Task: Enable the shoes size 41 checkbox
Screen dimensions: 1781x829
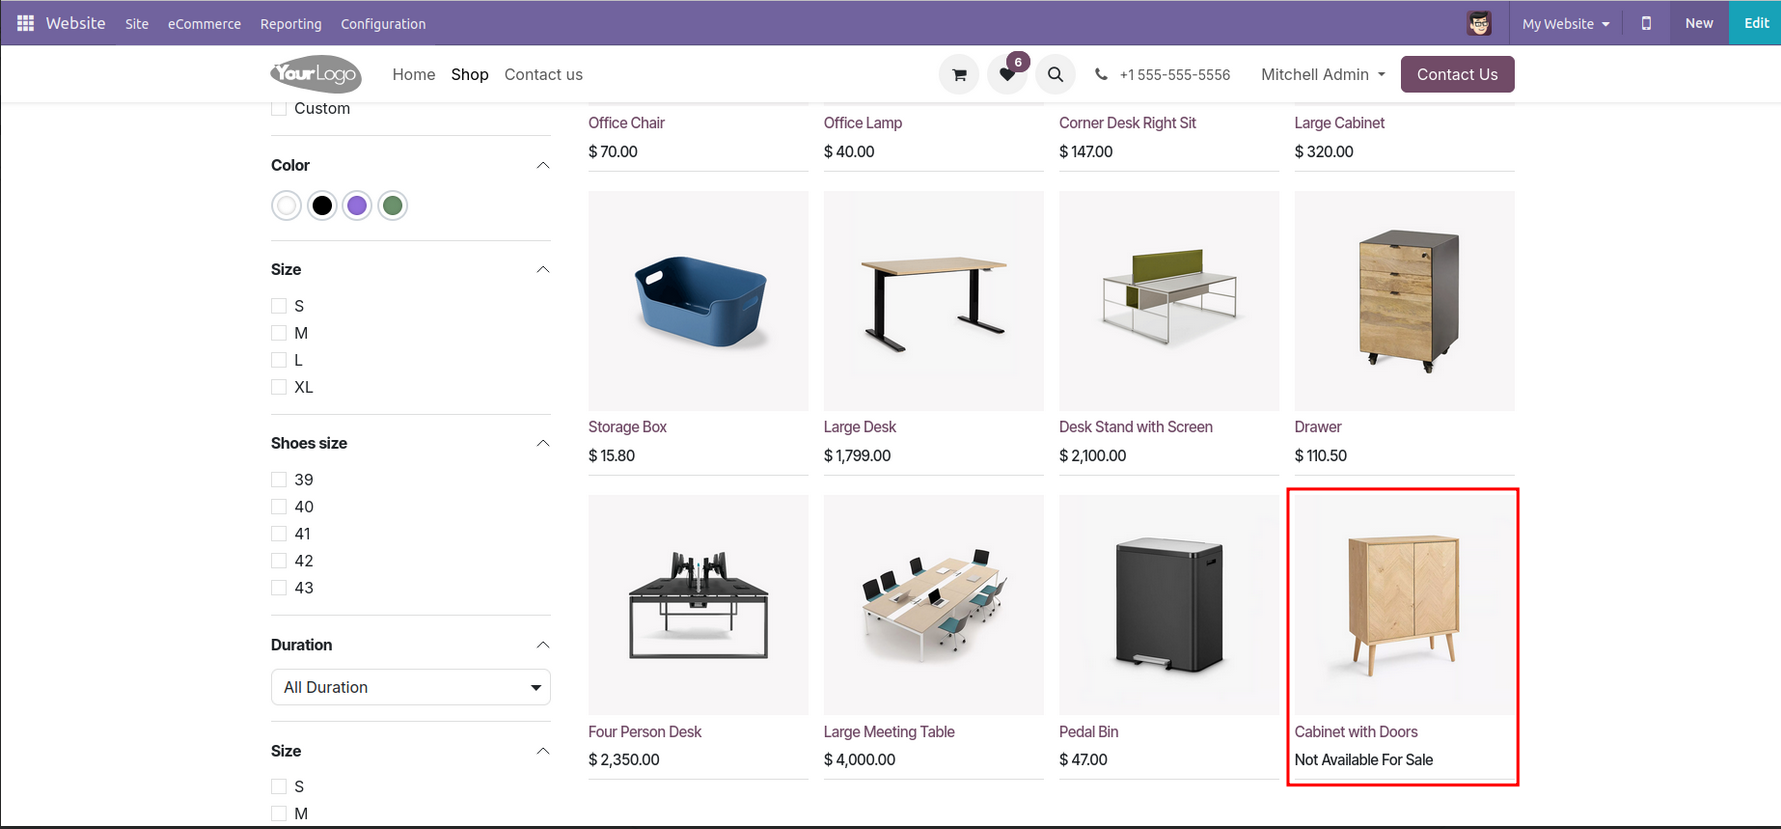Action: pyautogui.click(x=279, y=534)
